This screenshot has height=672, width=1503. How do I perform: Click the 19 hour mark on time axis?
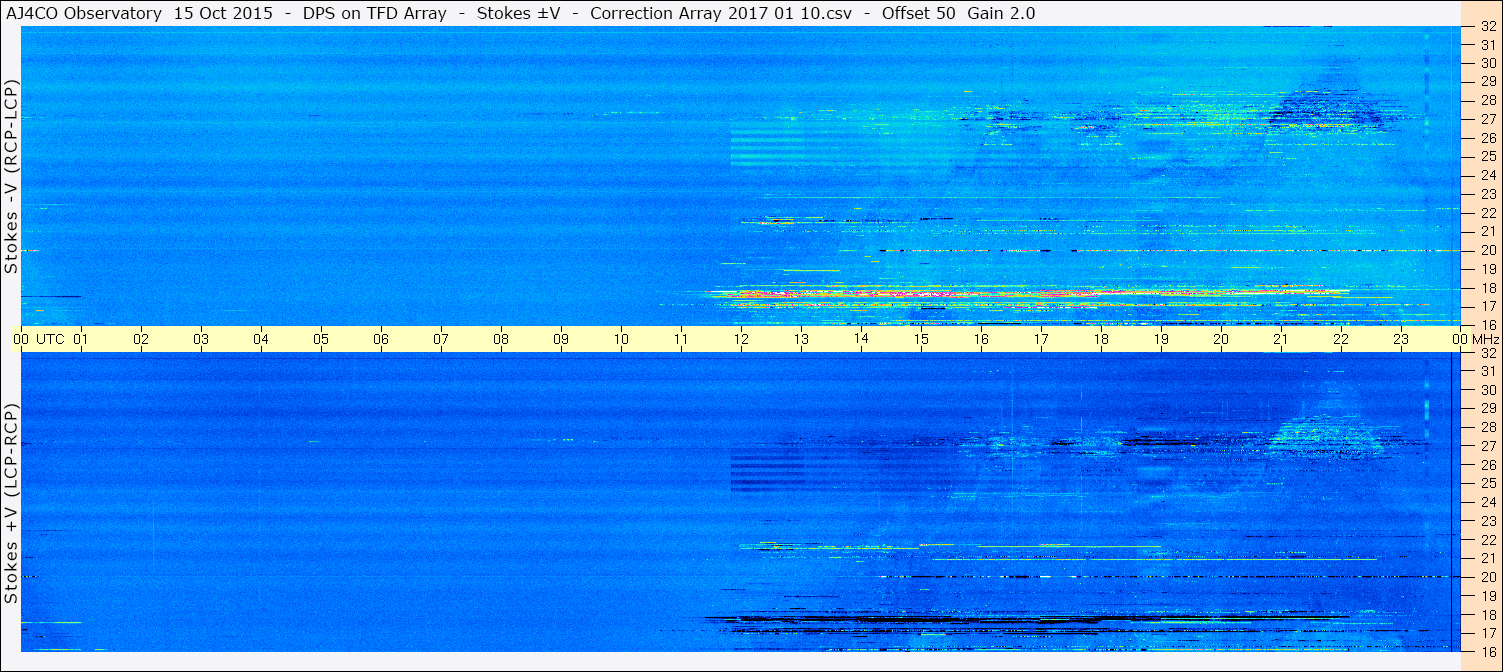coord(1161,339)
